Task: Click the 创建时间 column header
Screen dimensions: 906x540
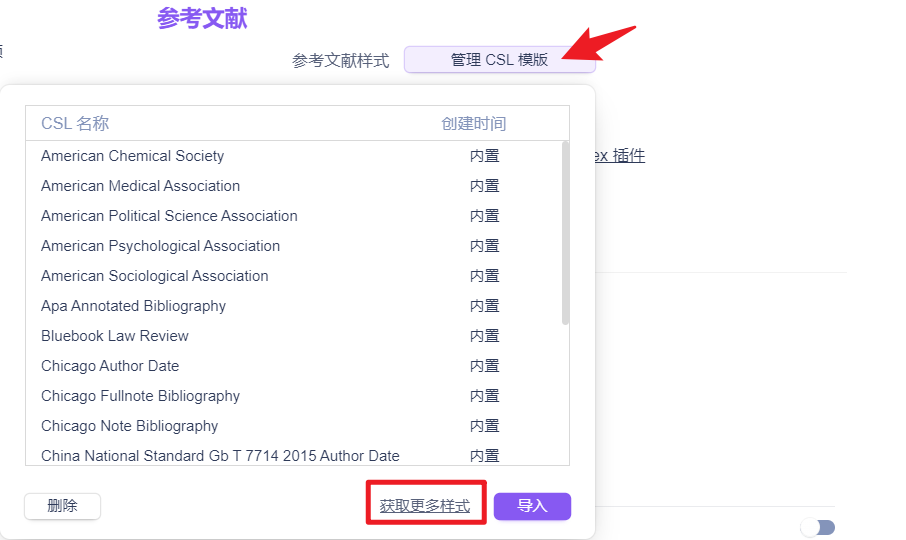Action: click(x=474, y=124)
